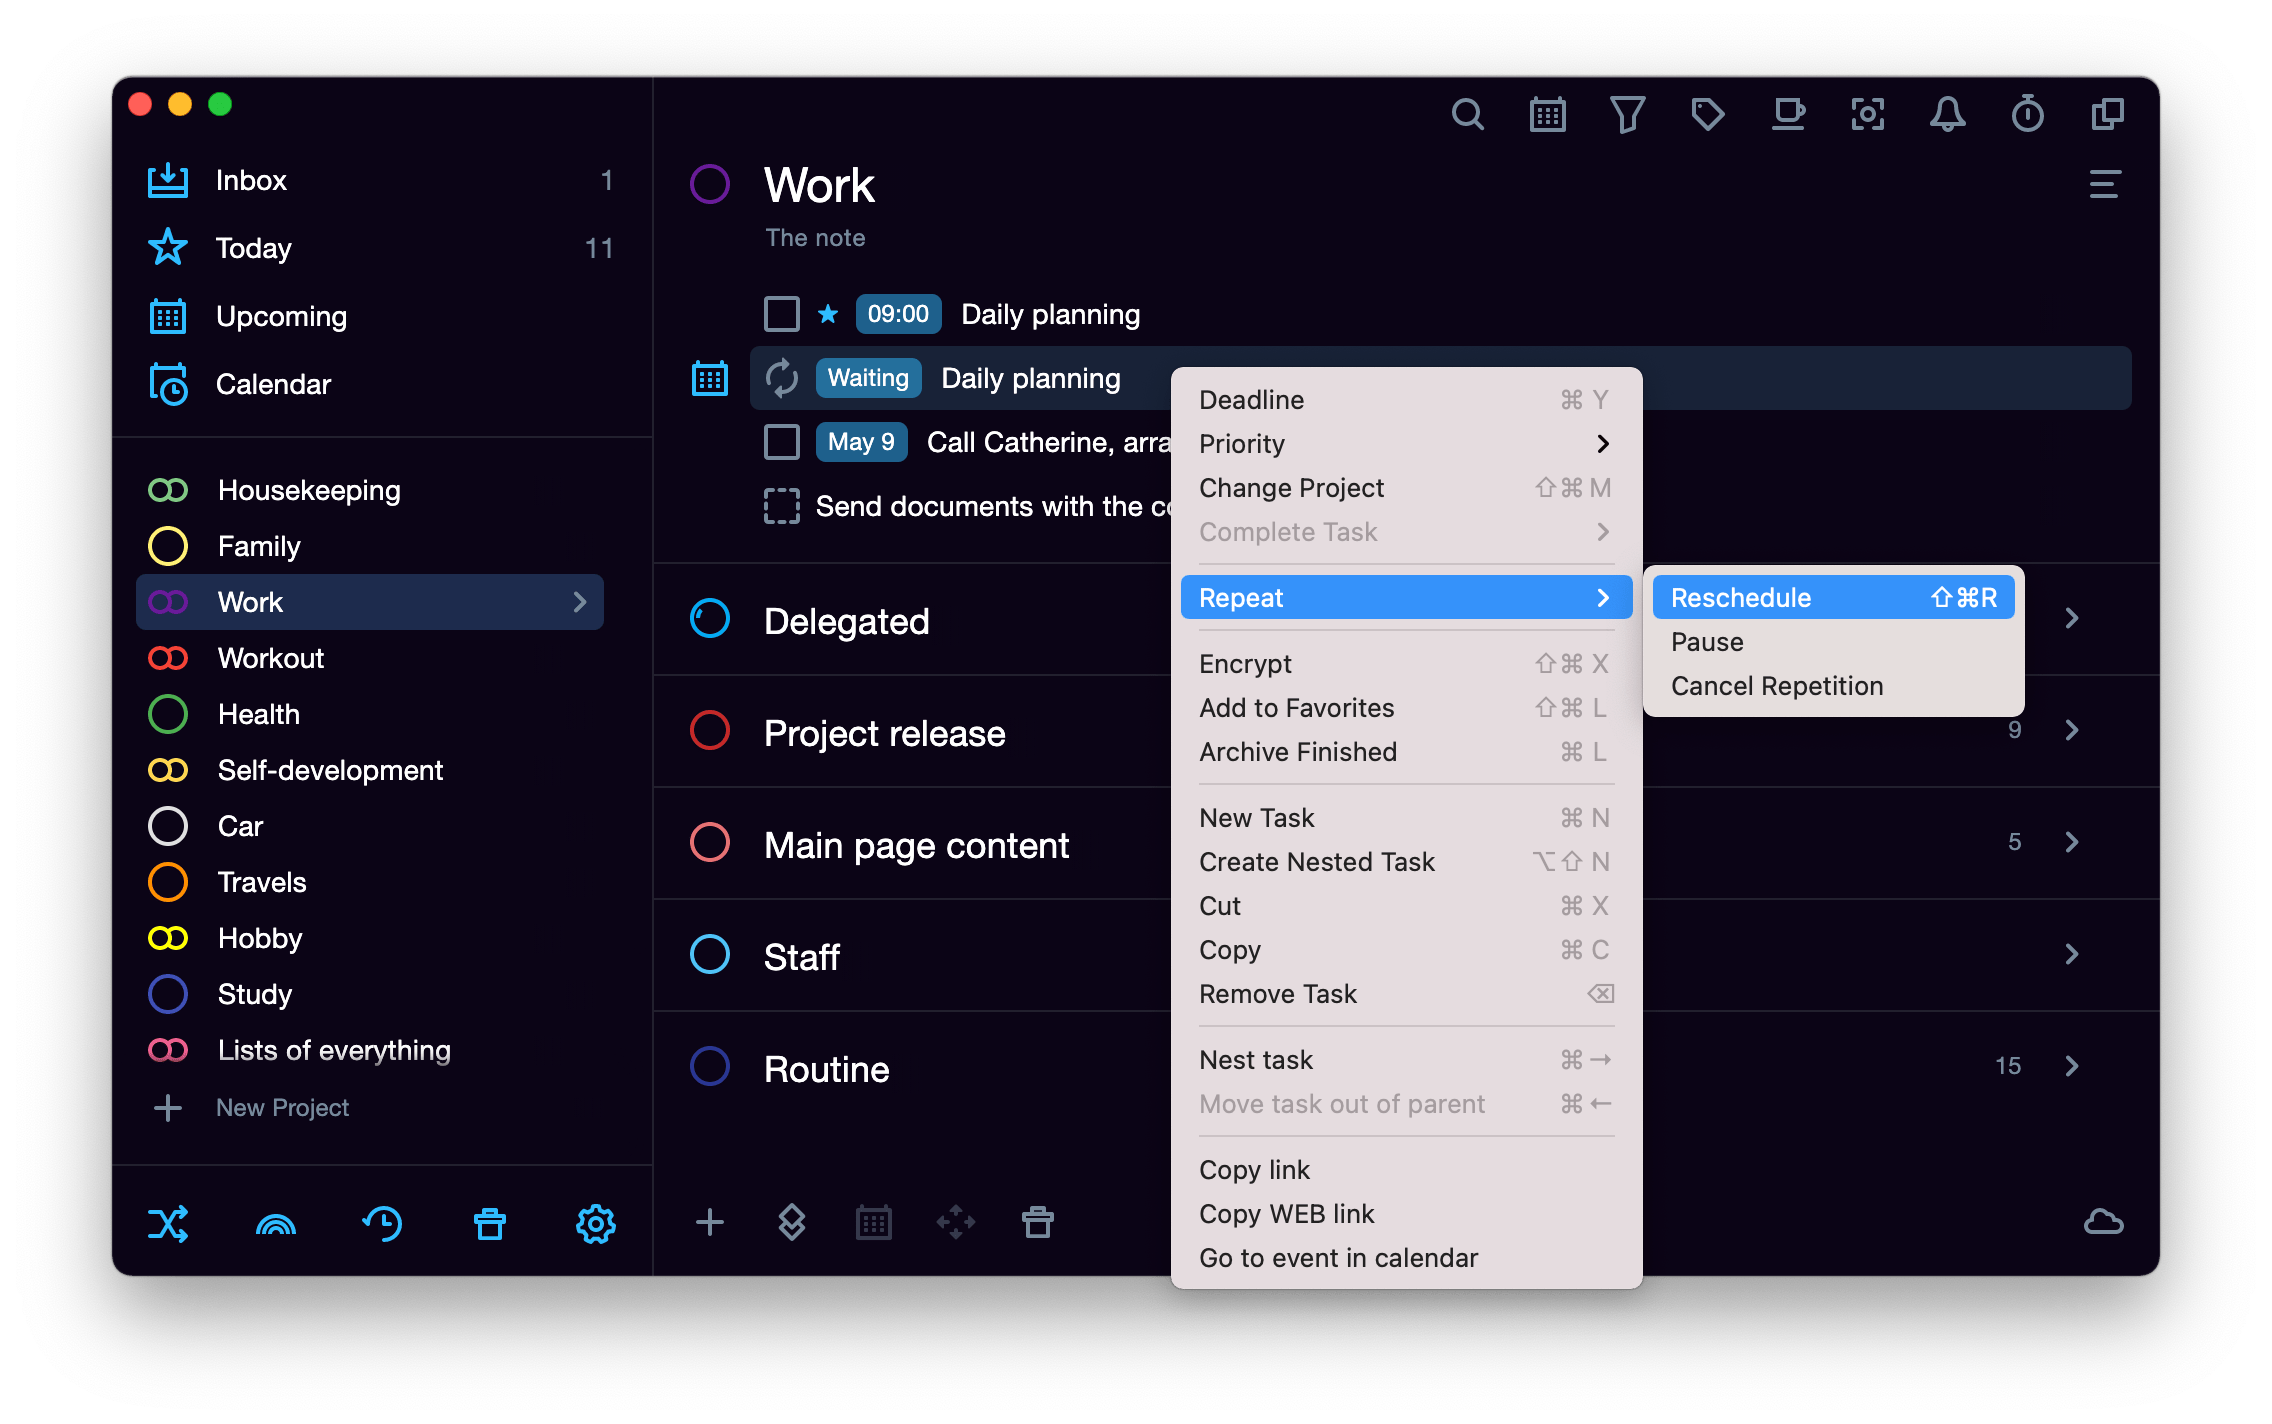Viewport: 2272px width, 1424px height.
Task: Expand the Main page content chevron
Action: (x=2071, y=842)
